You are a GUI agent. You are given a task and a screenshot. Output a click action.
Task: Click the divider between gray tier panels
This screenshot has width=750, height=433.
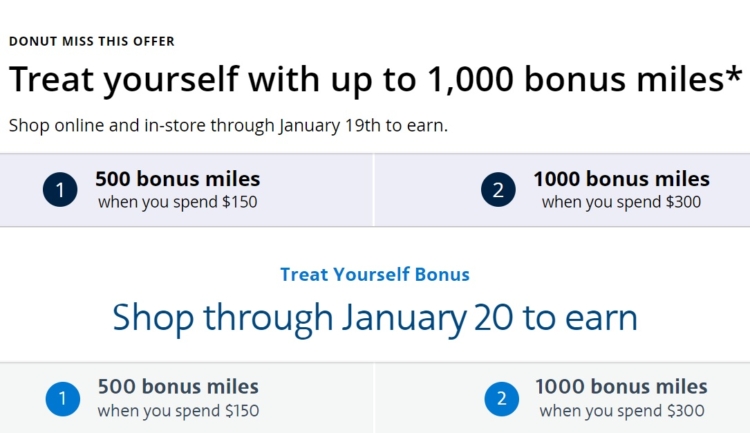coord(375,398)
